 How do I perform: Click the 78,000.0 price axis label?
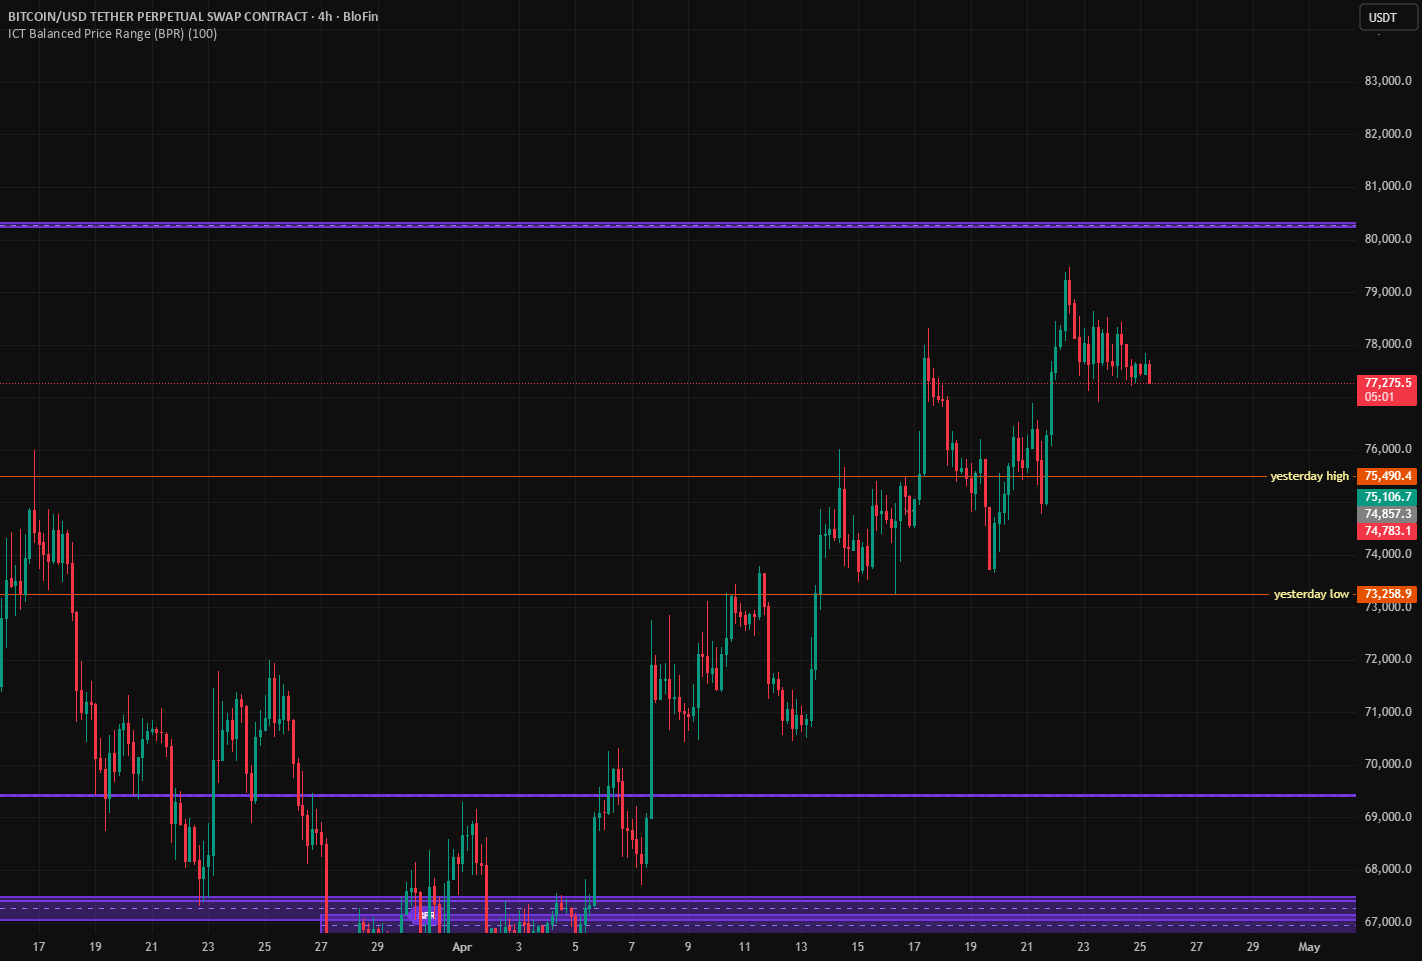(1388, 344)
